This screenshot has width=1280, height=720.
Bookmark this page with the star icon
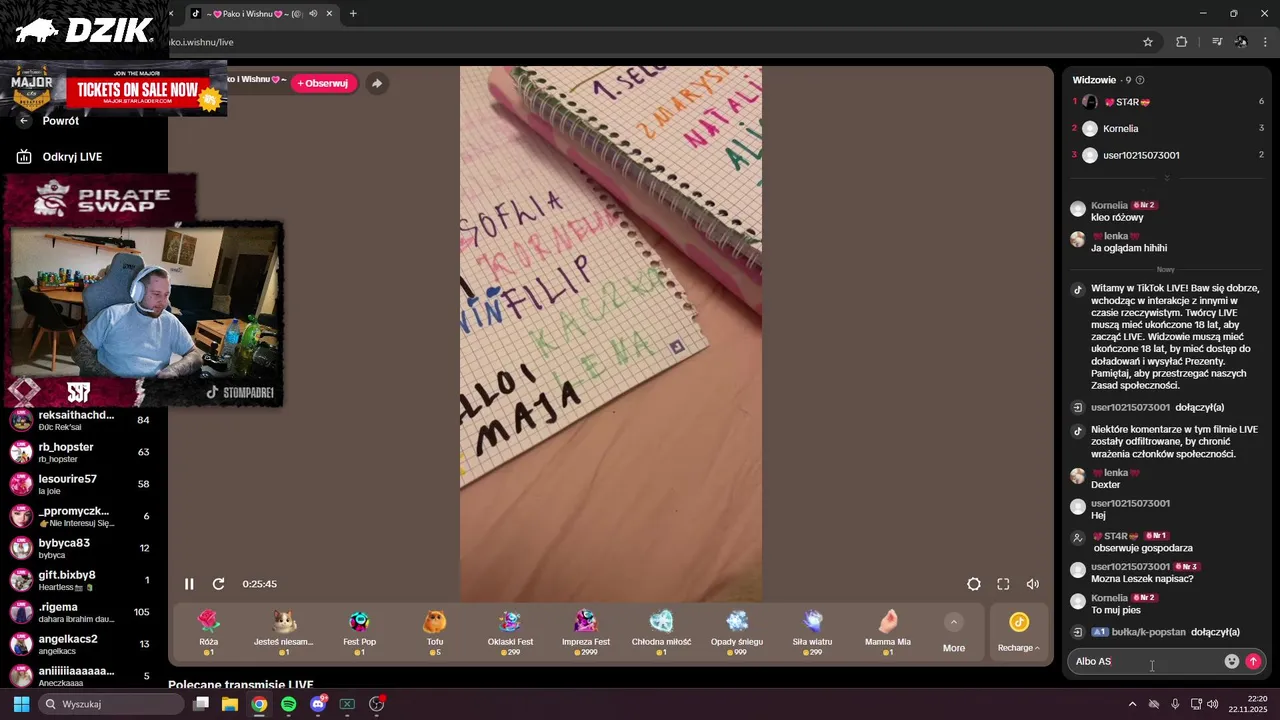click(1148, 42)
